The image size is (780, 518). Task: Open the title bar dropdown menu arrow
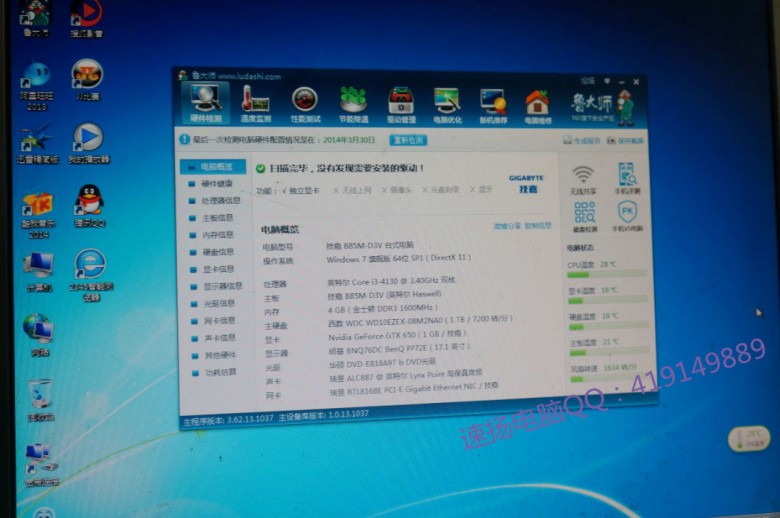(x=607, y=81)
